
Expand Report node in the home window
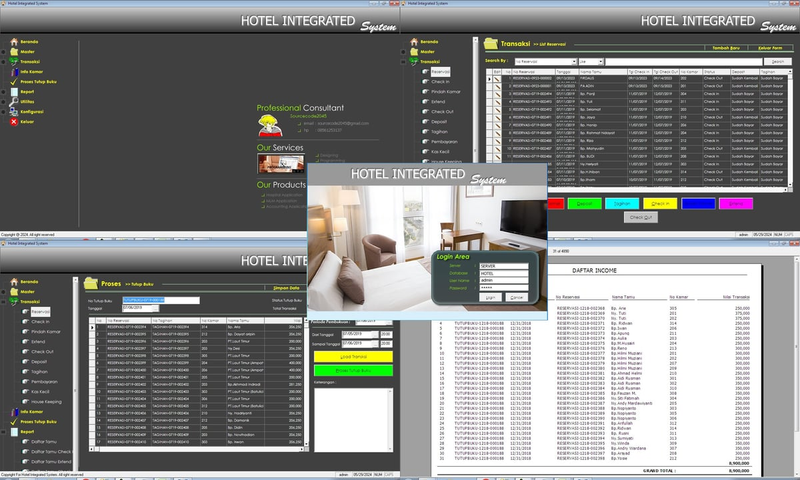pyautogui.click(x=4, y=92)
